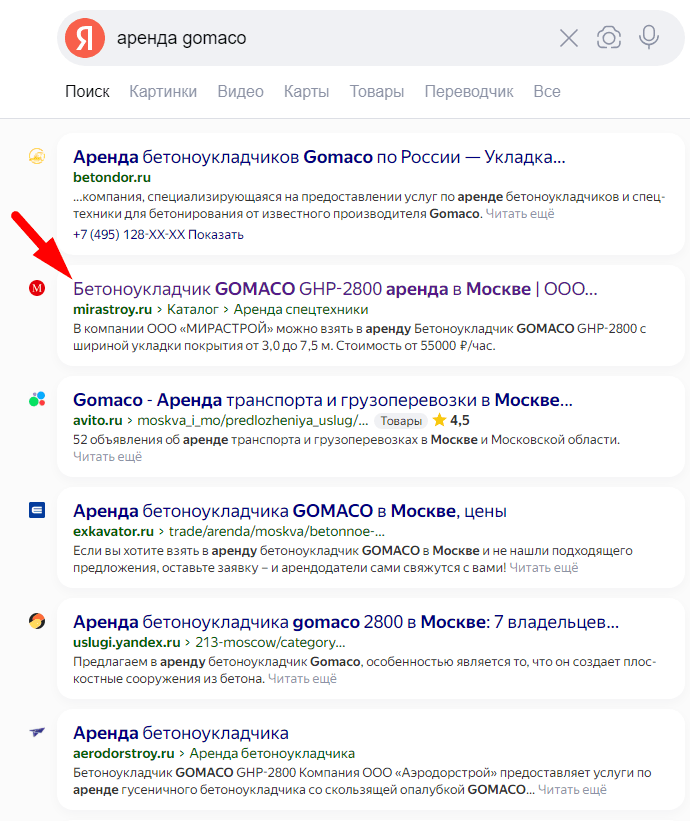Click Читать ещё in exkavator.ru snippet
This screenshot has width=690, height=821.
[x=543, y=568]
